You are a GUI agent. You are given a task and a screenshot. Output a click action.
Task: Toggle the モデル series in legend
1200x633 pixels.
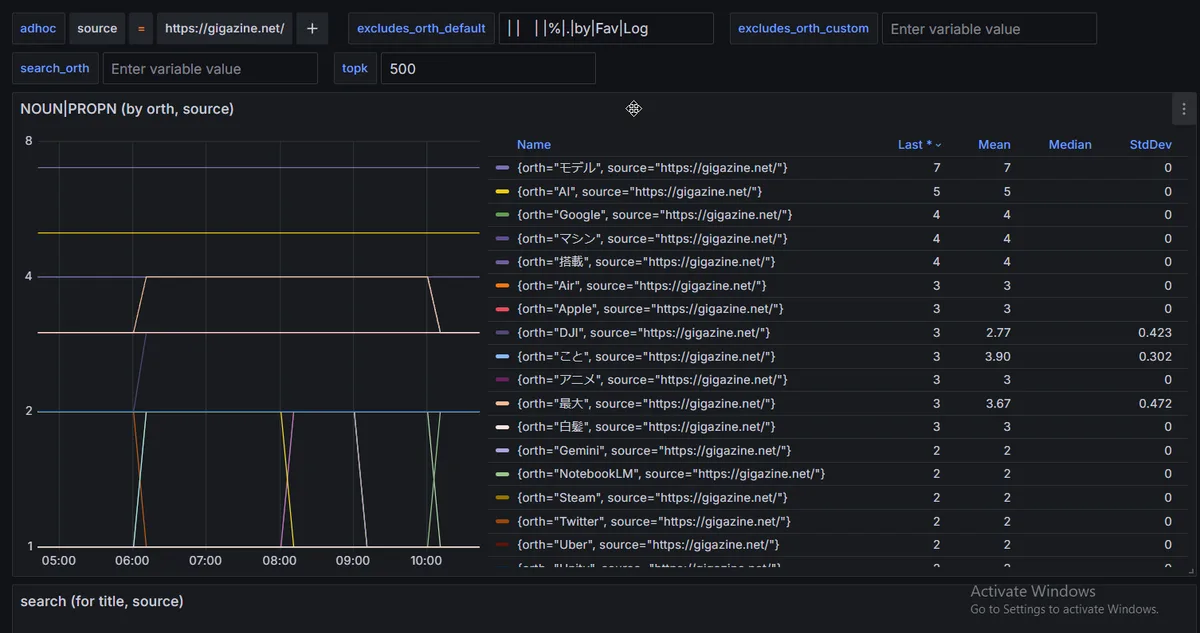pyautogui.click(x=652, y=168)
